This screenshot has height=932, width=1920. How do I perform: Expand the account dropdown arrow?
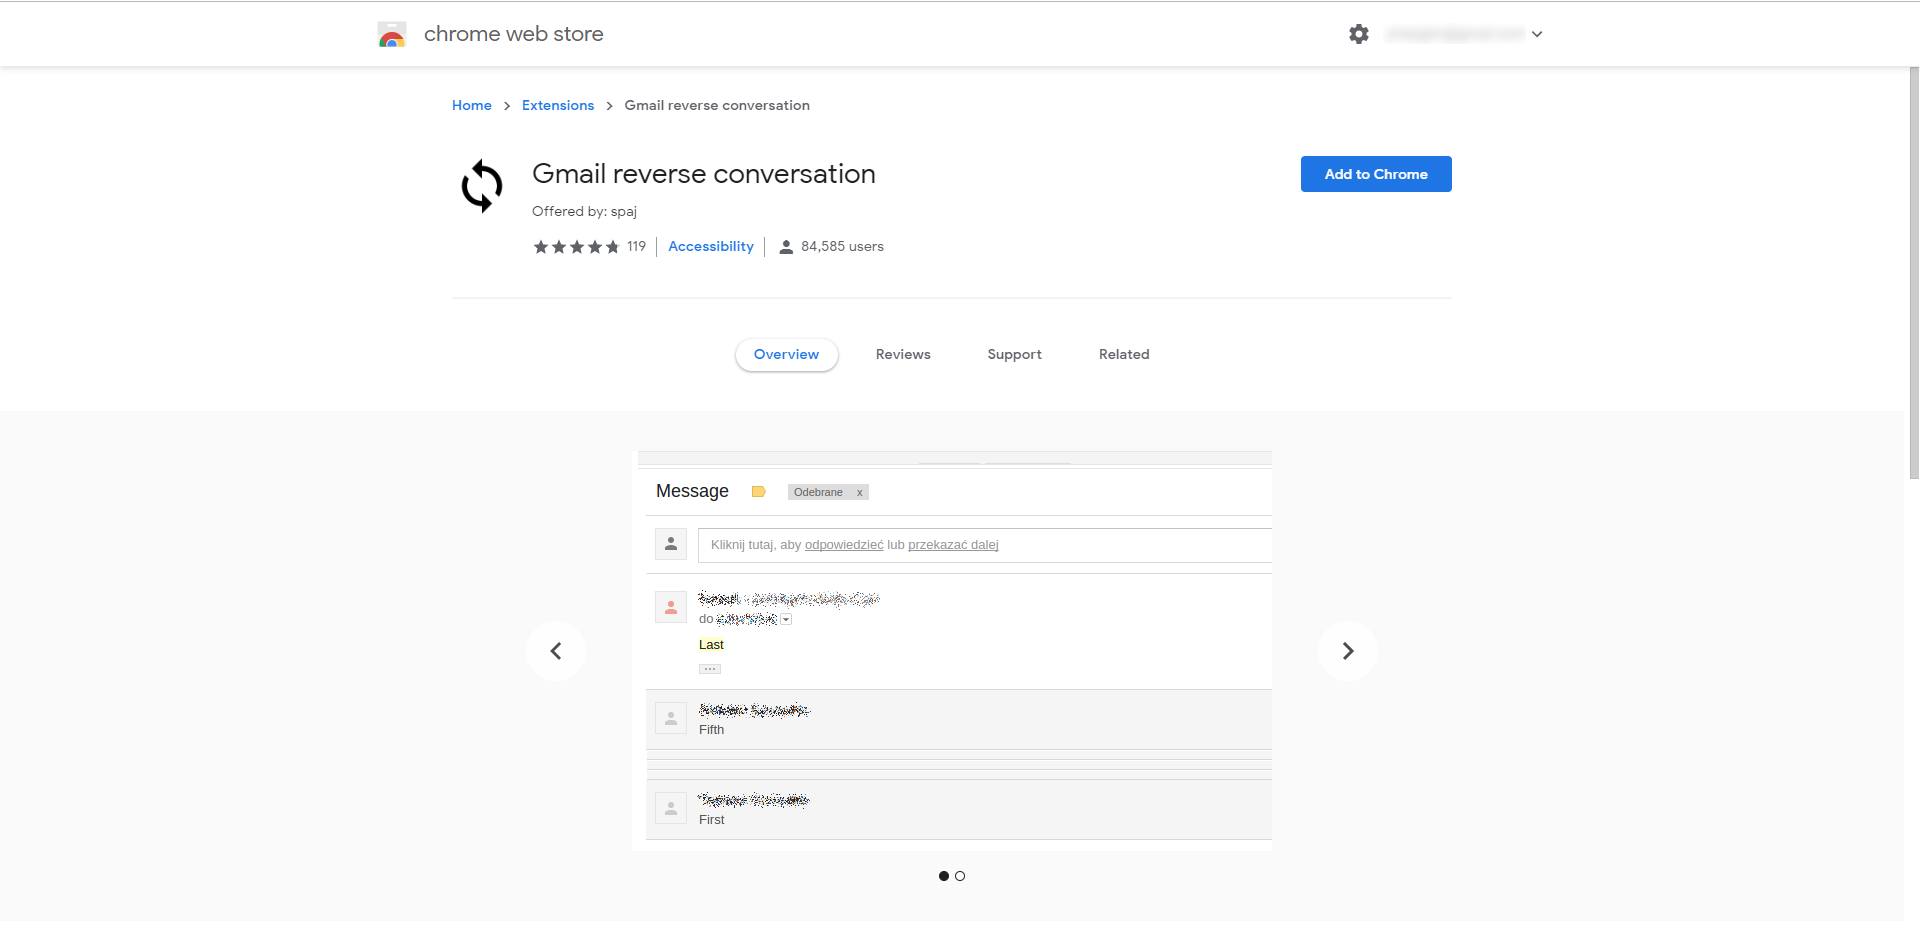tap(1537, 34)
